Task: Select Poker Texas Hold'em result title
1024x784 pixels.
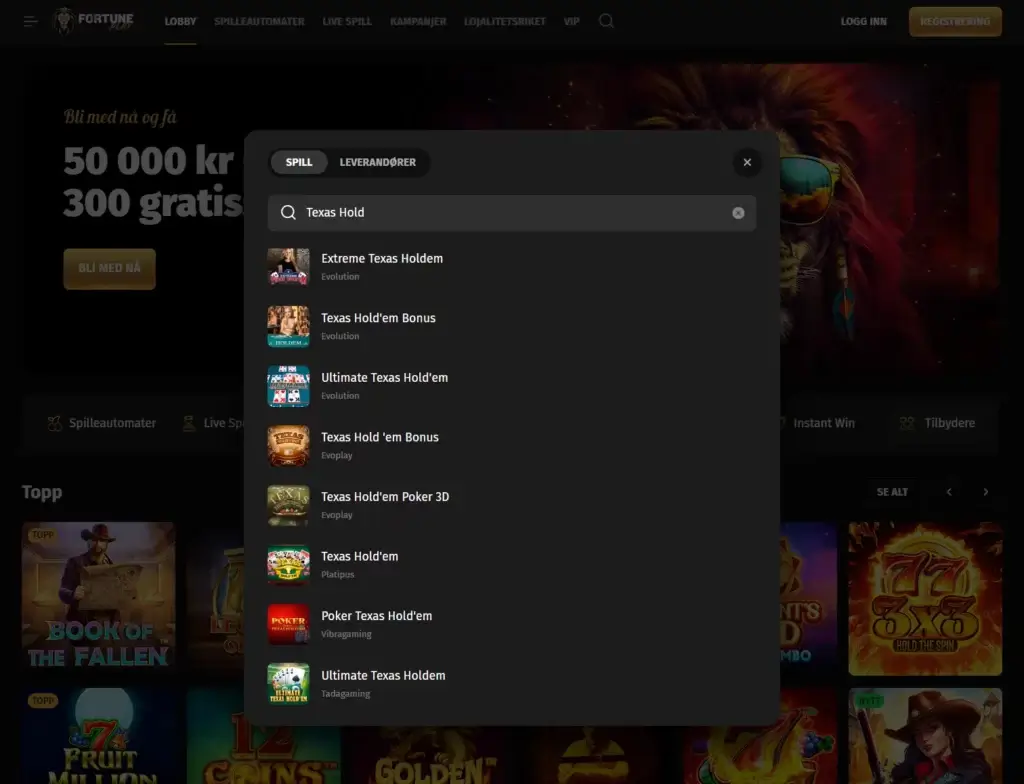Action: [x=377, y=616]
